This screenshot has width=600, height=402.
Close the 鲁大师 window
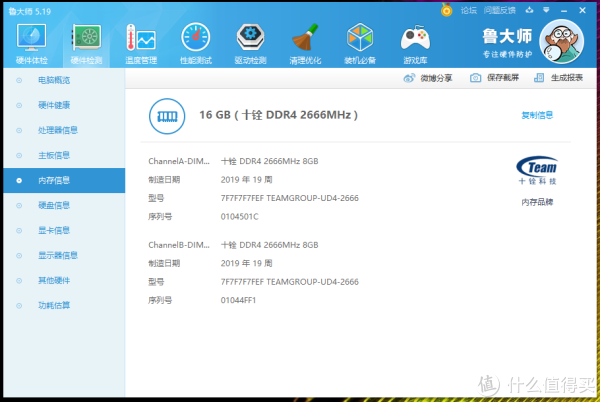tap(582, 10)
